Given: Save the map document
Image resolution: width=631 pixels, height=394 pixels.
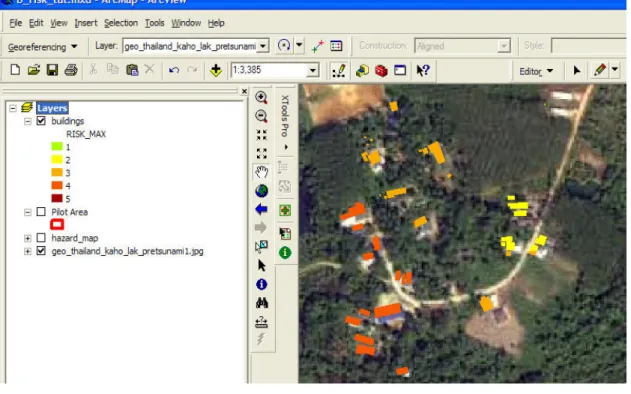Looking at the screenshot, I should tap(52, 70).
